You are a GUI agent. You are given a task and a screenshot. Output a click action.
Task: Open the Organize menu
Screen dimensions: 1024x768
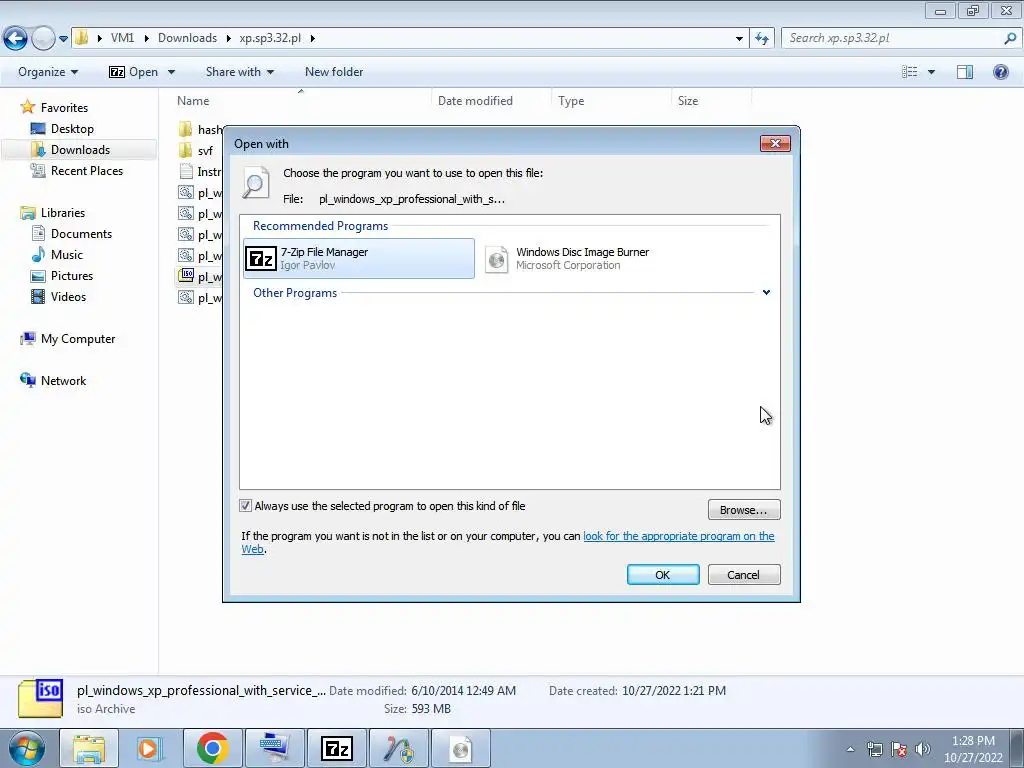pos(48,72)
